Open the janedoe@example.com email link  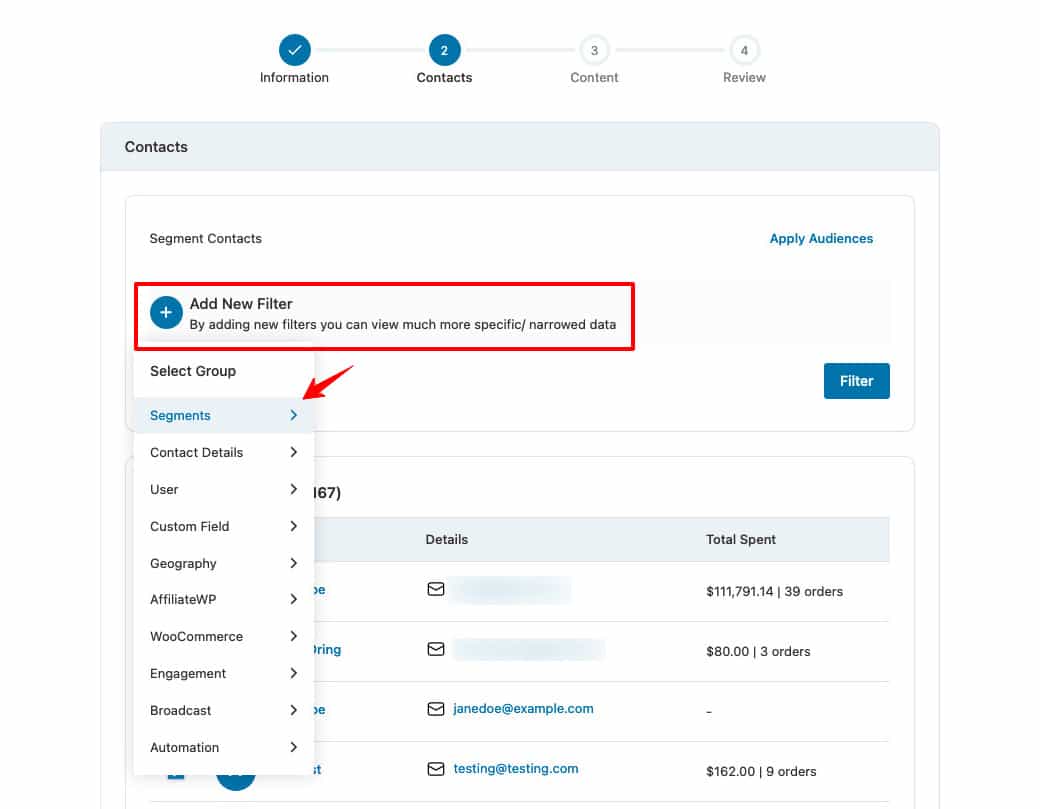[523, 708]
